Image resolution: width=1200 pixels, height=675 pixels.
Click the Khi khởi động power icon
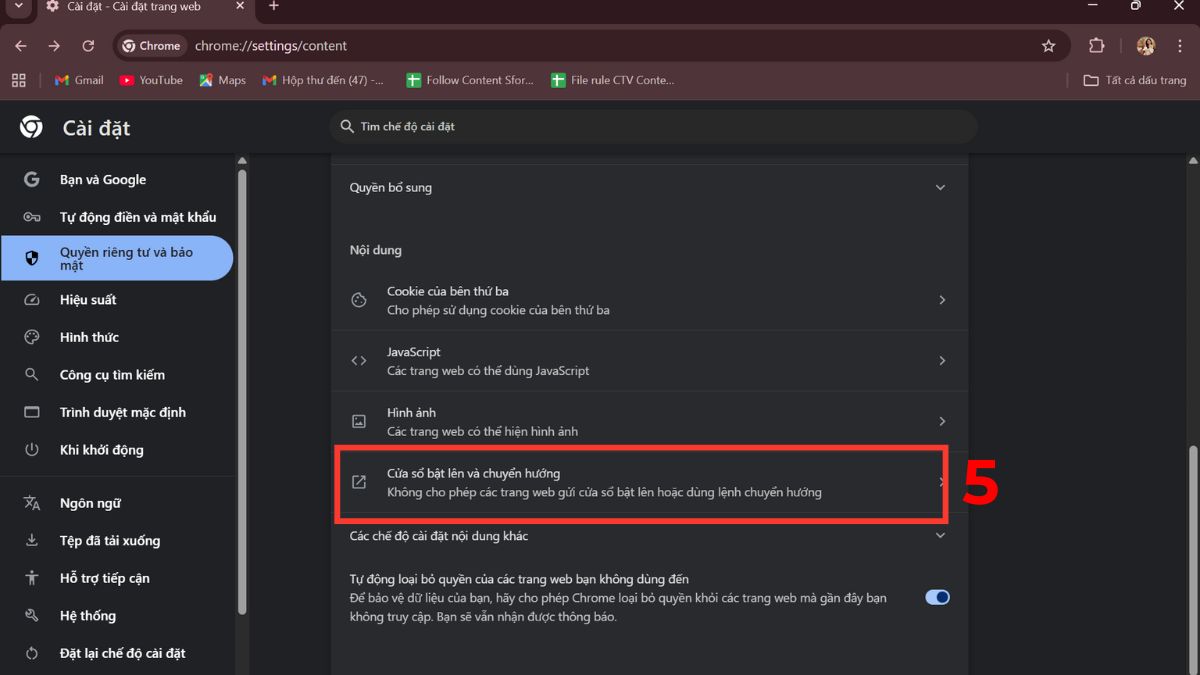[x=31, y=449]
